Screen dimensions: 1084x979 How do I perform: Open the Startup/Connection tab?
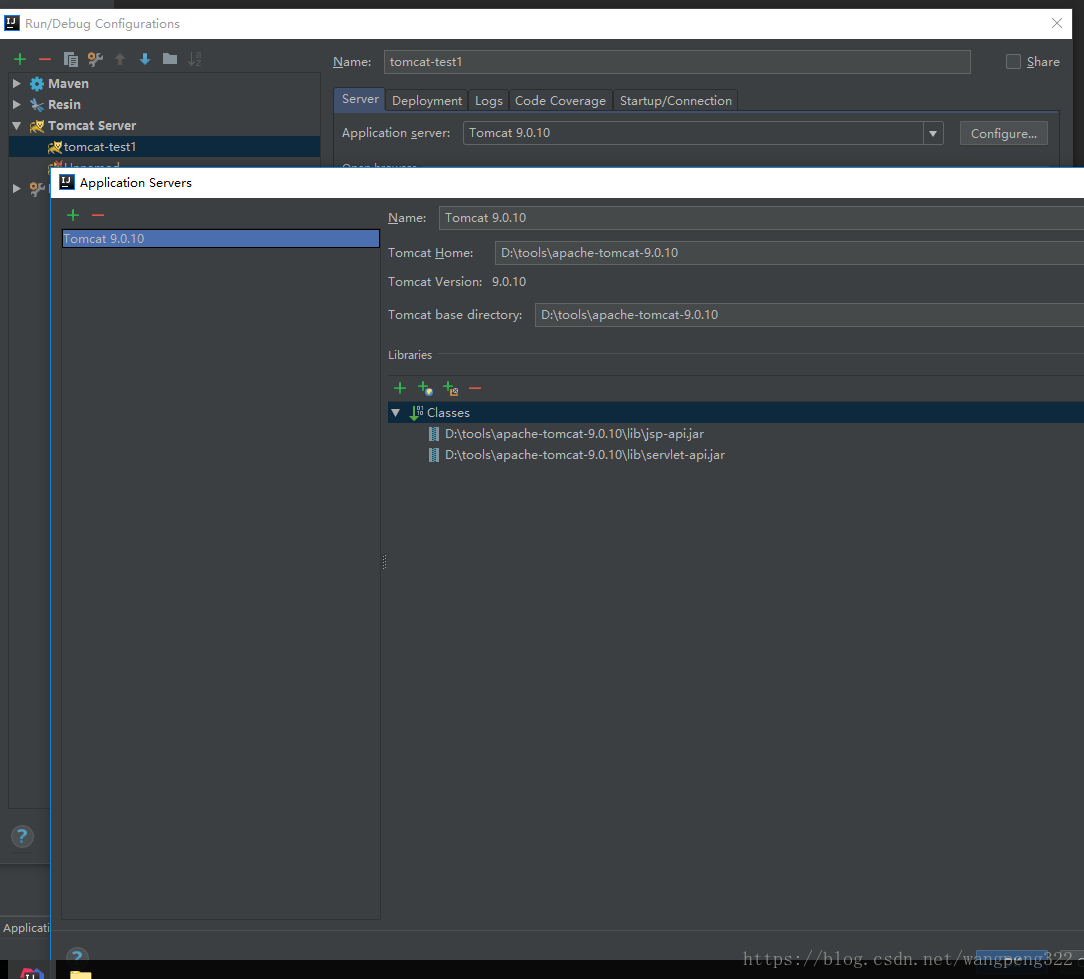(675, 101)
